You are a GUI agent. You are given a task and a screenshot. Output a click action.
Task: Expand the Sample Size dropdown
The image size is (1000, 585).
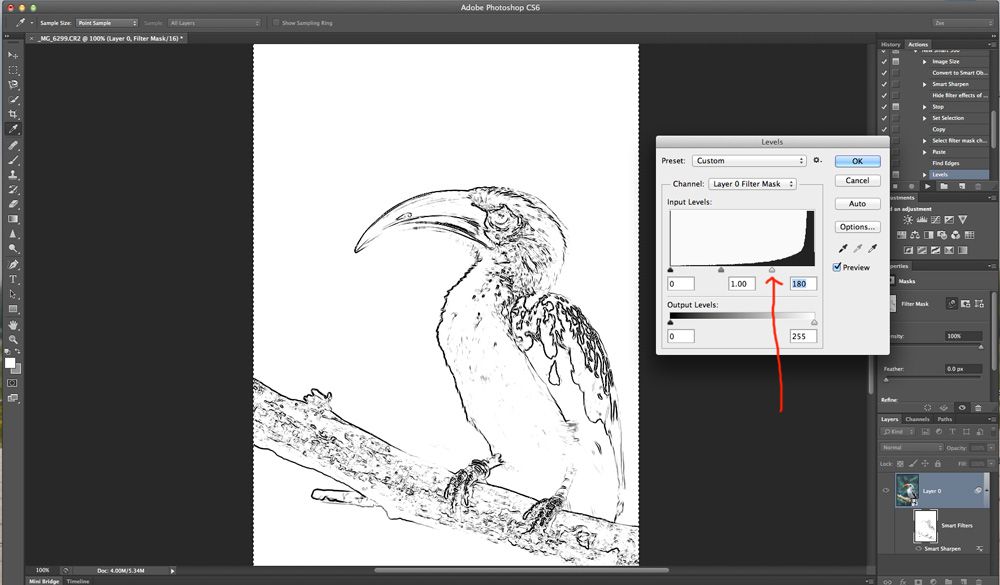107,22
